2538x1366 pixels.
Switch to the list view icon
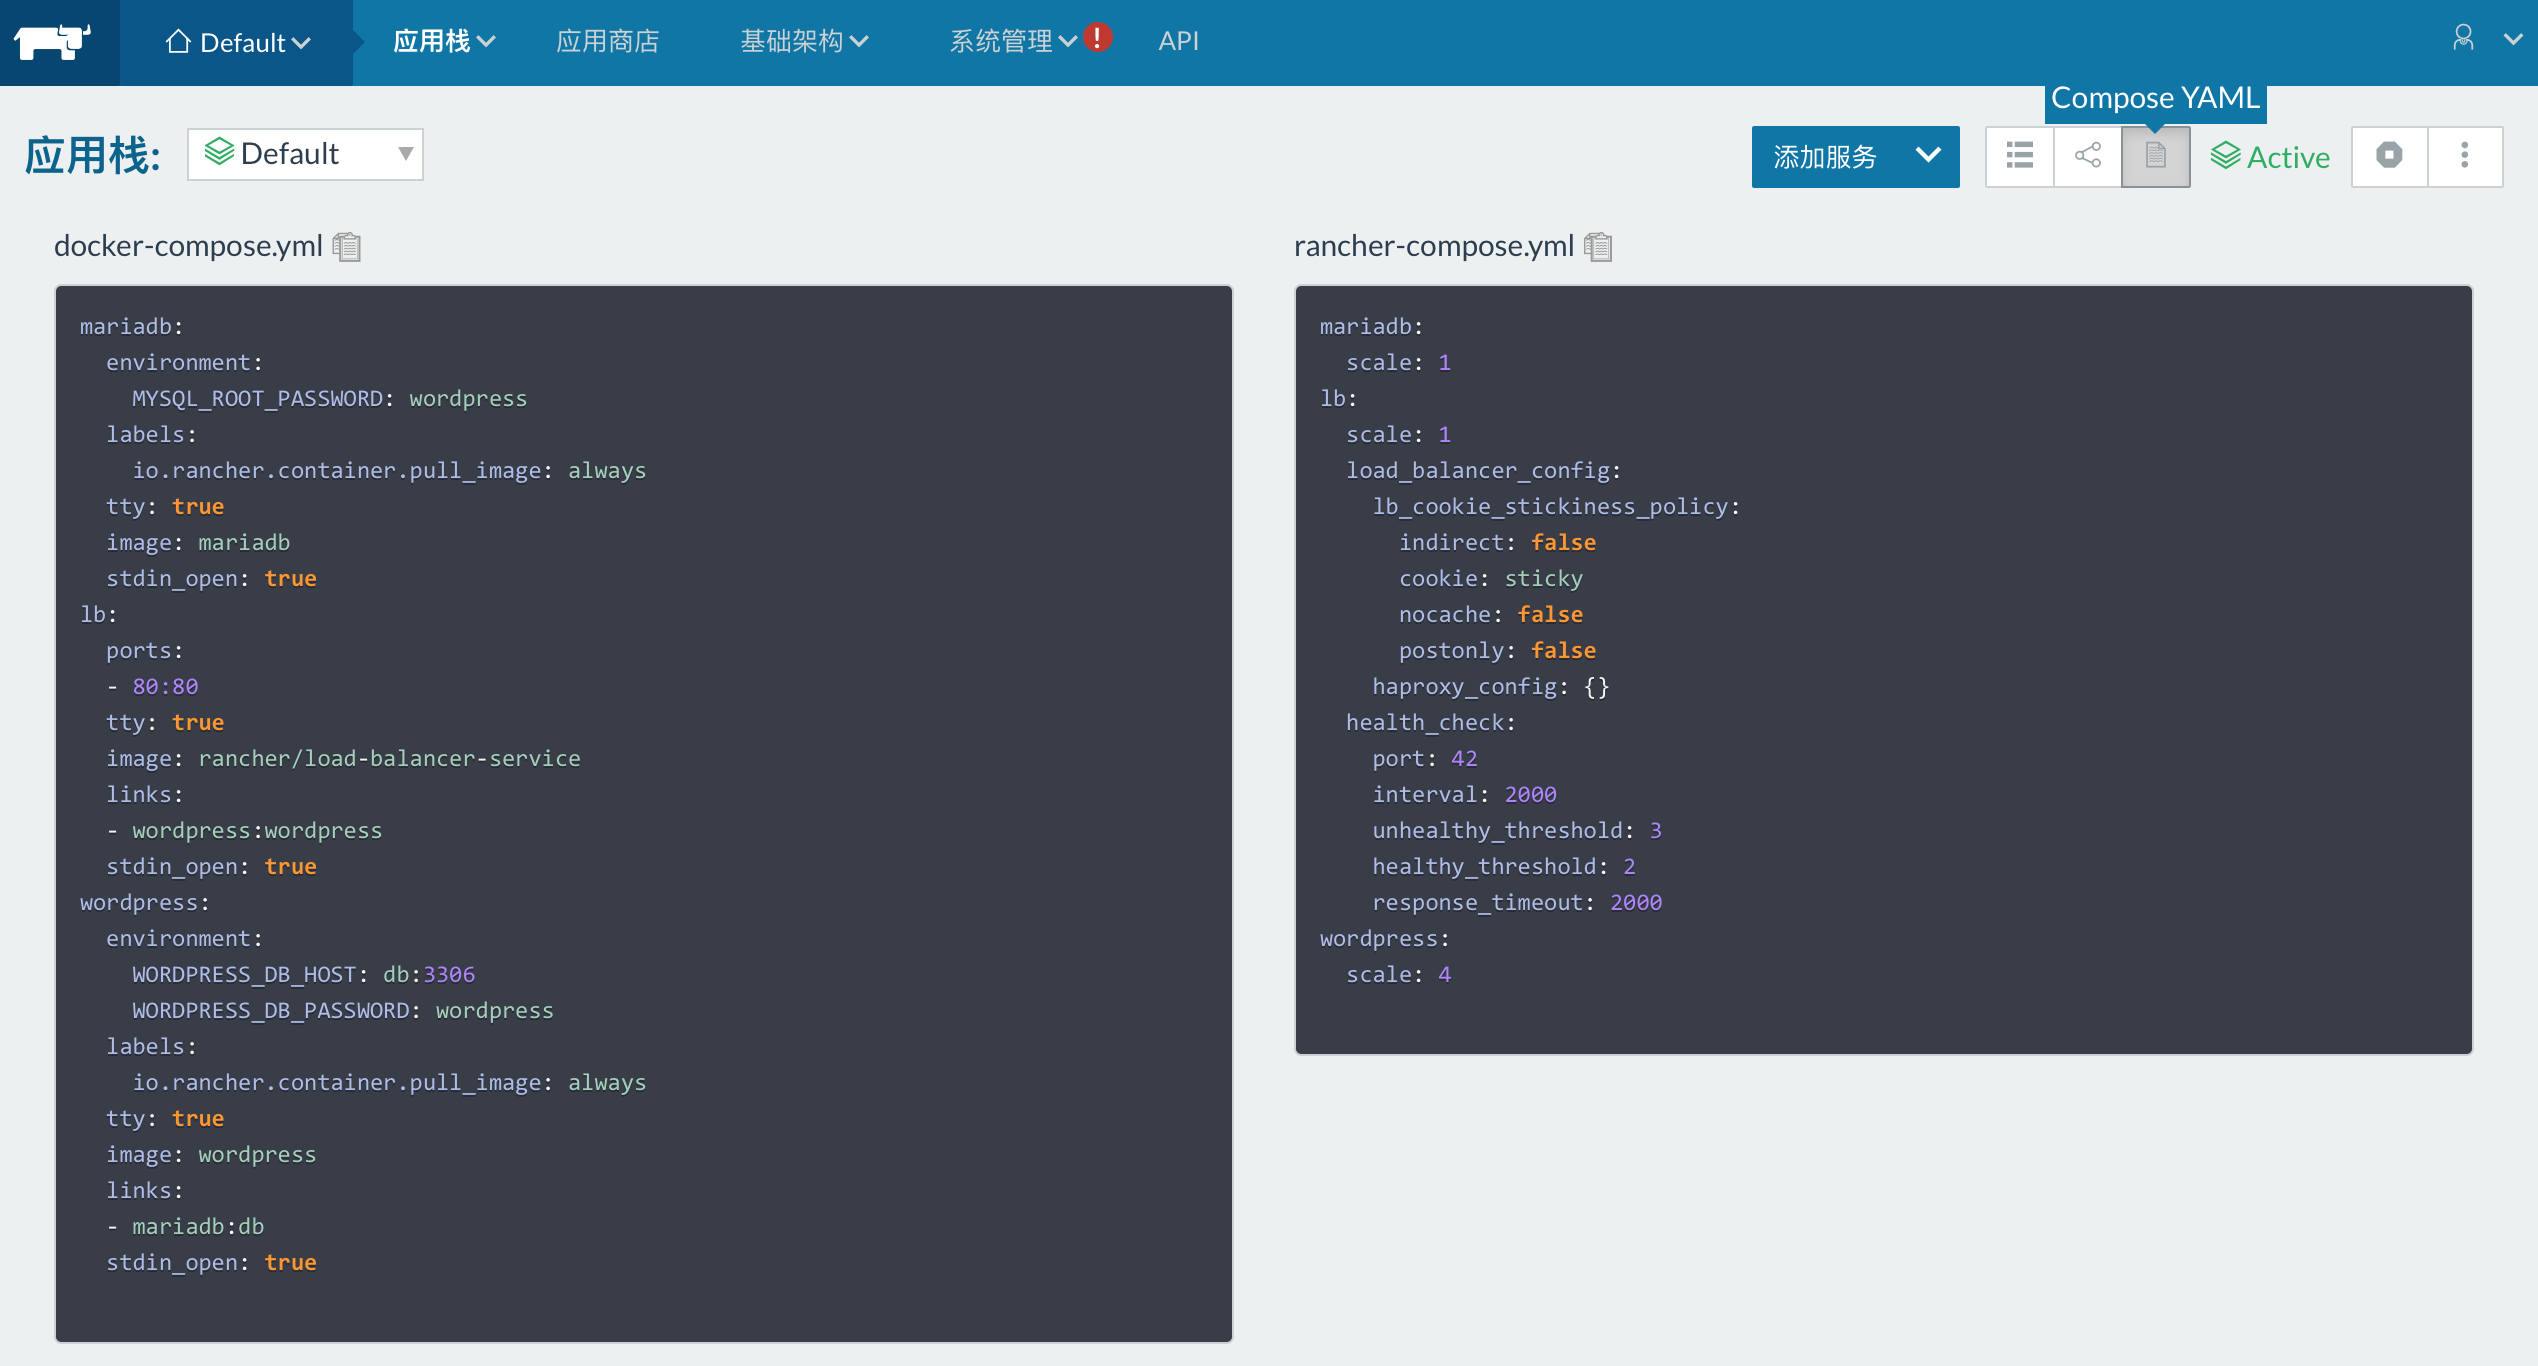coord(2020,156)
